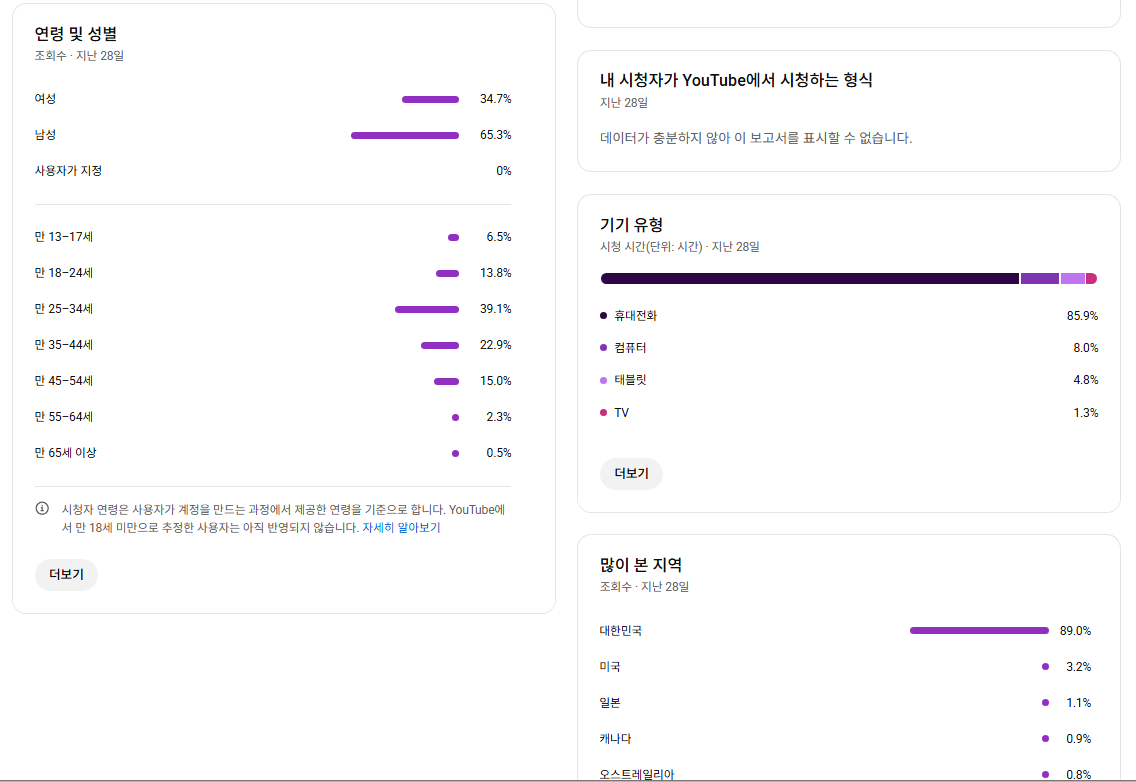Click the dark 휴대전화 segment of the device bar
The width and height of the screenshot is (1136, 782).
point(809,279)
